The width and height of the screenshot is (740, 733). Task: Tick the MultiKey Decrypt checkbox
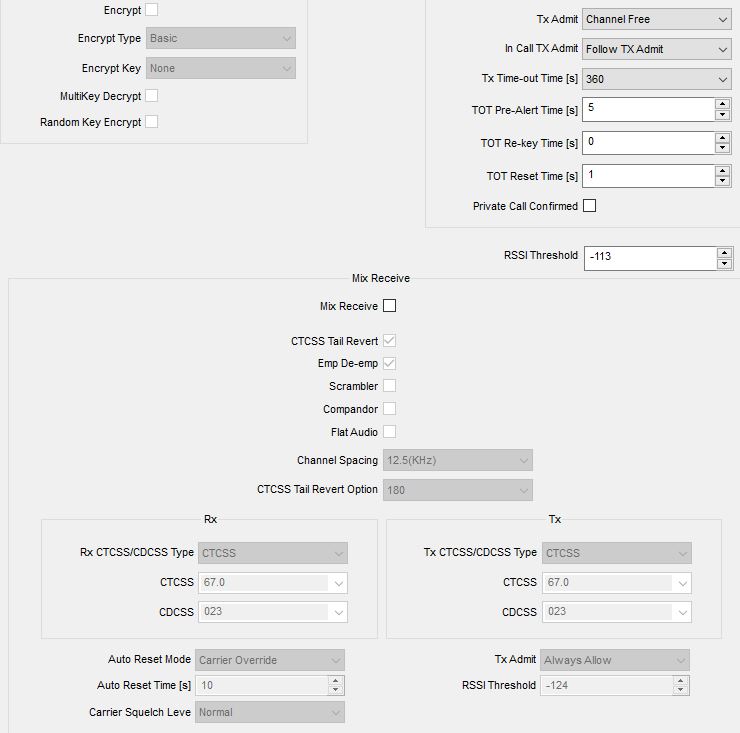[151, 96]
